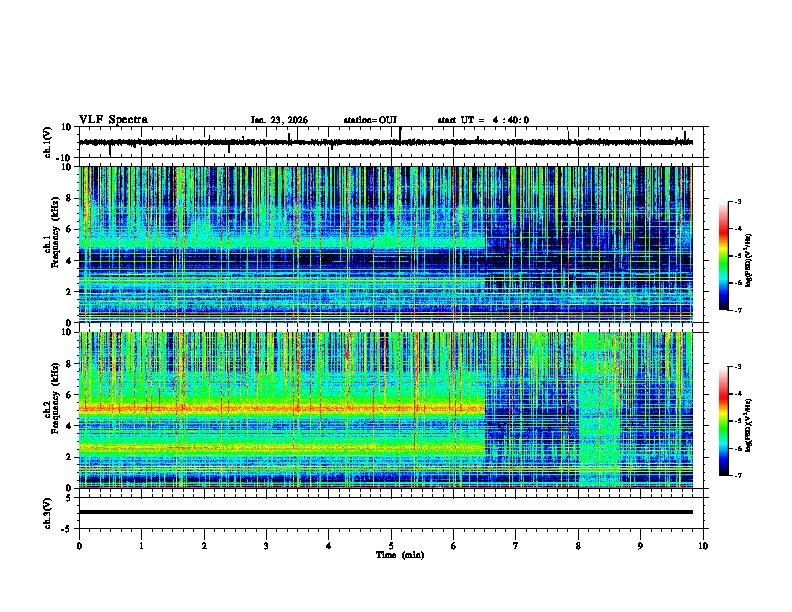Image resolution: width=792 pixels, height=612 pixels.
Task: Click the "-7" label on ch.1 color scale
Action: [x=737, y=310]
